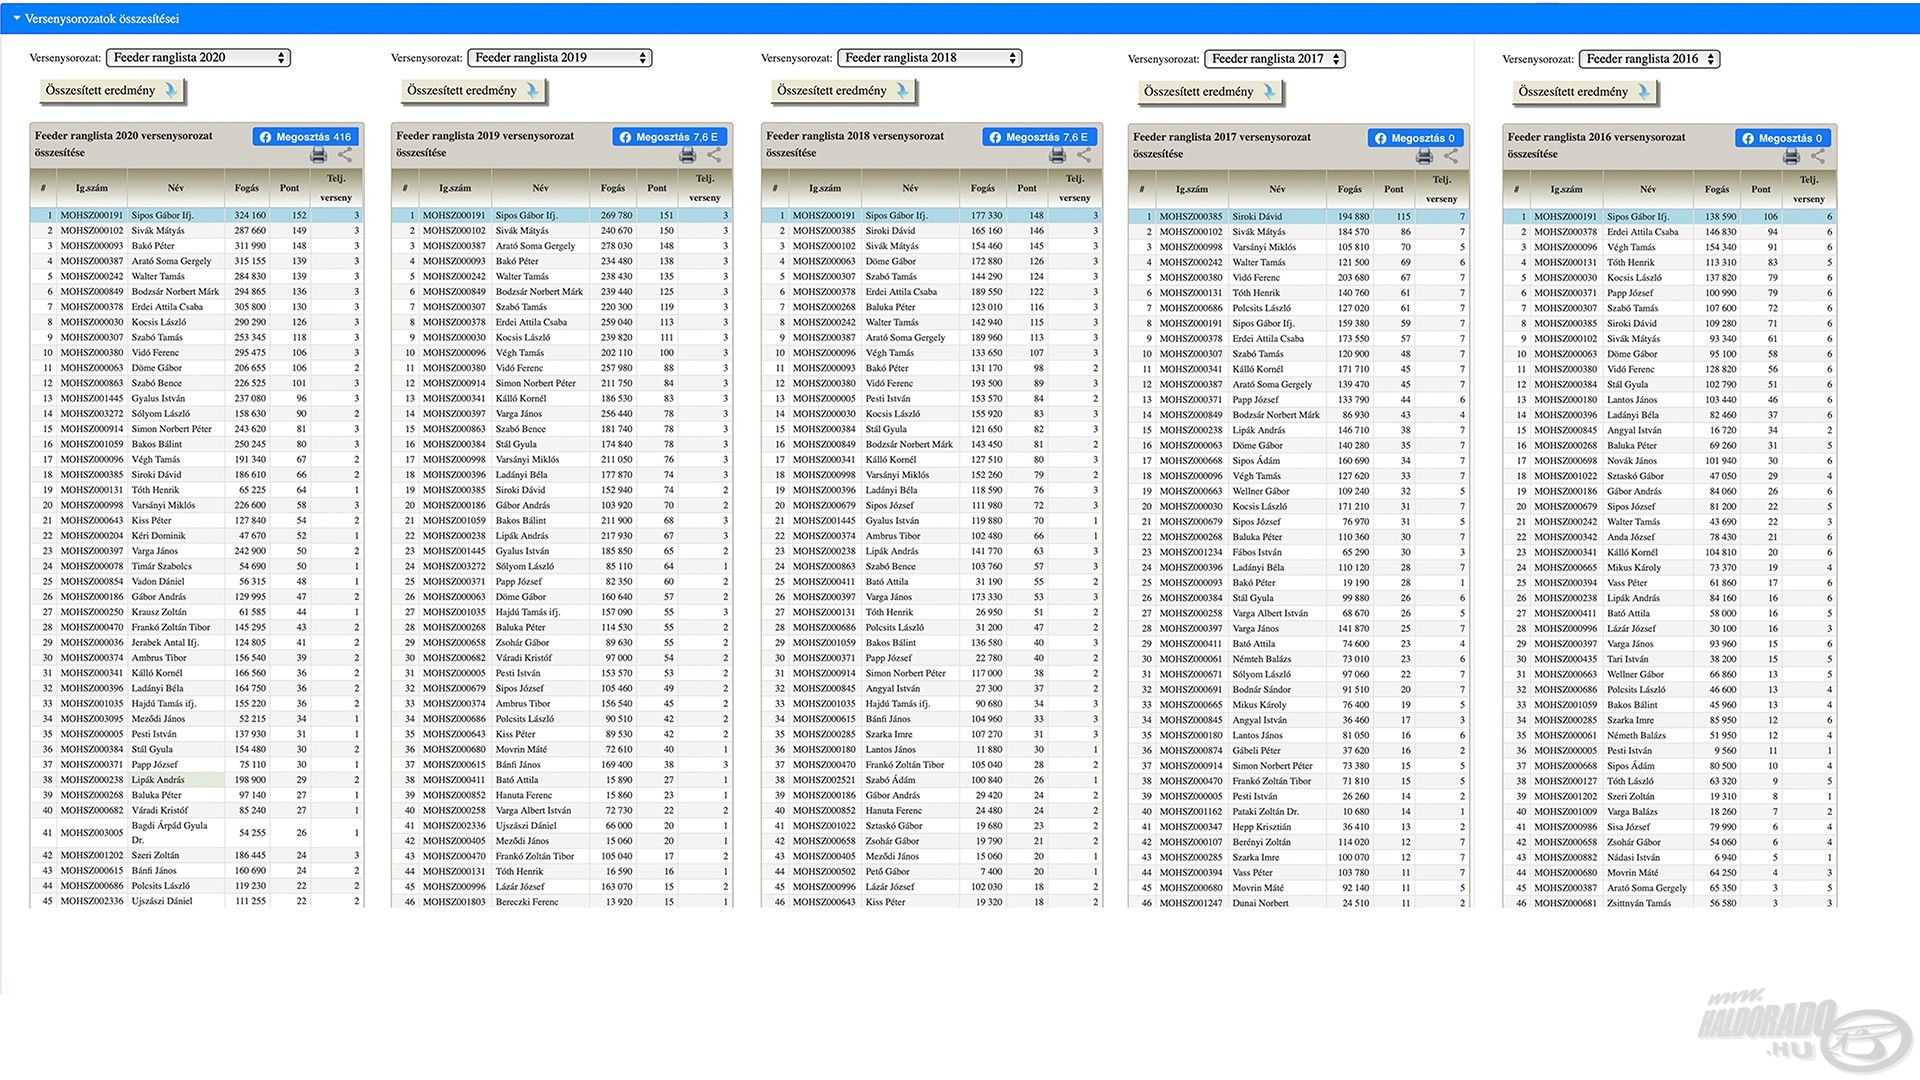
Task: Click the Facebook Megosztás 416 button
Action: coord(306,137)
